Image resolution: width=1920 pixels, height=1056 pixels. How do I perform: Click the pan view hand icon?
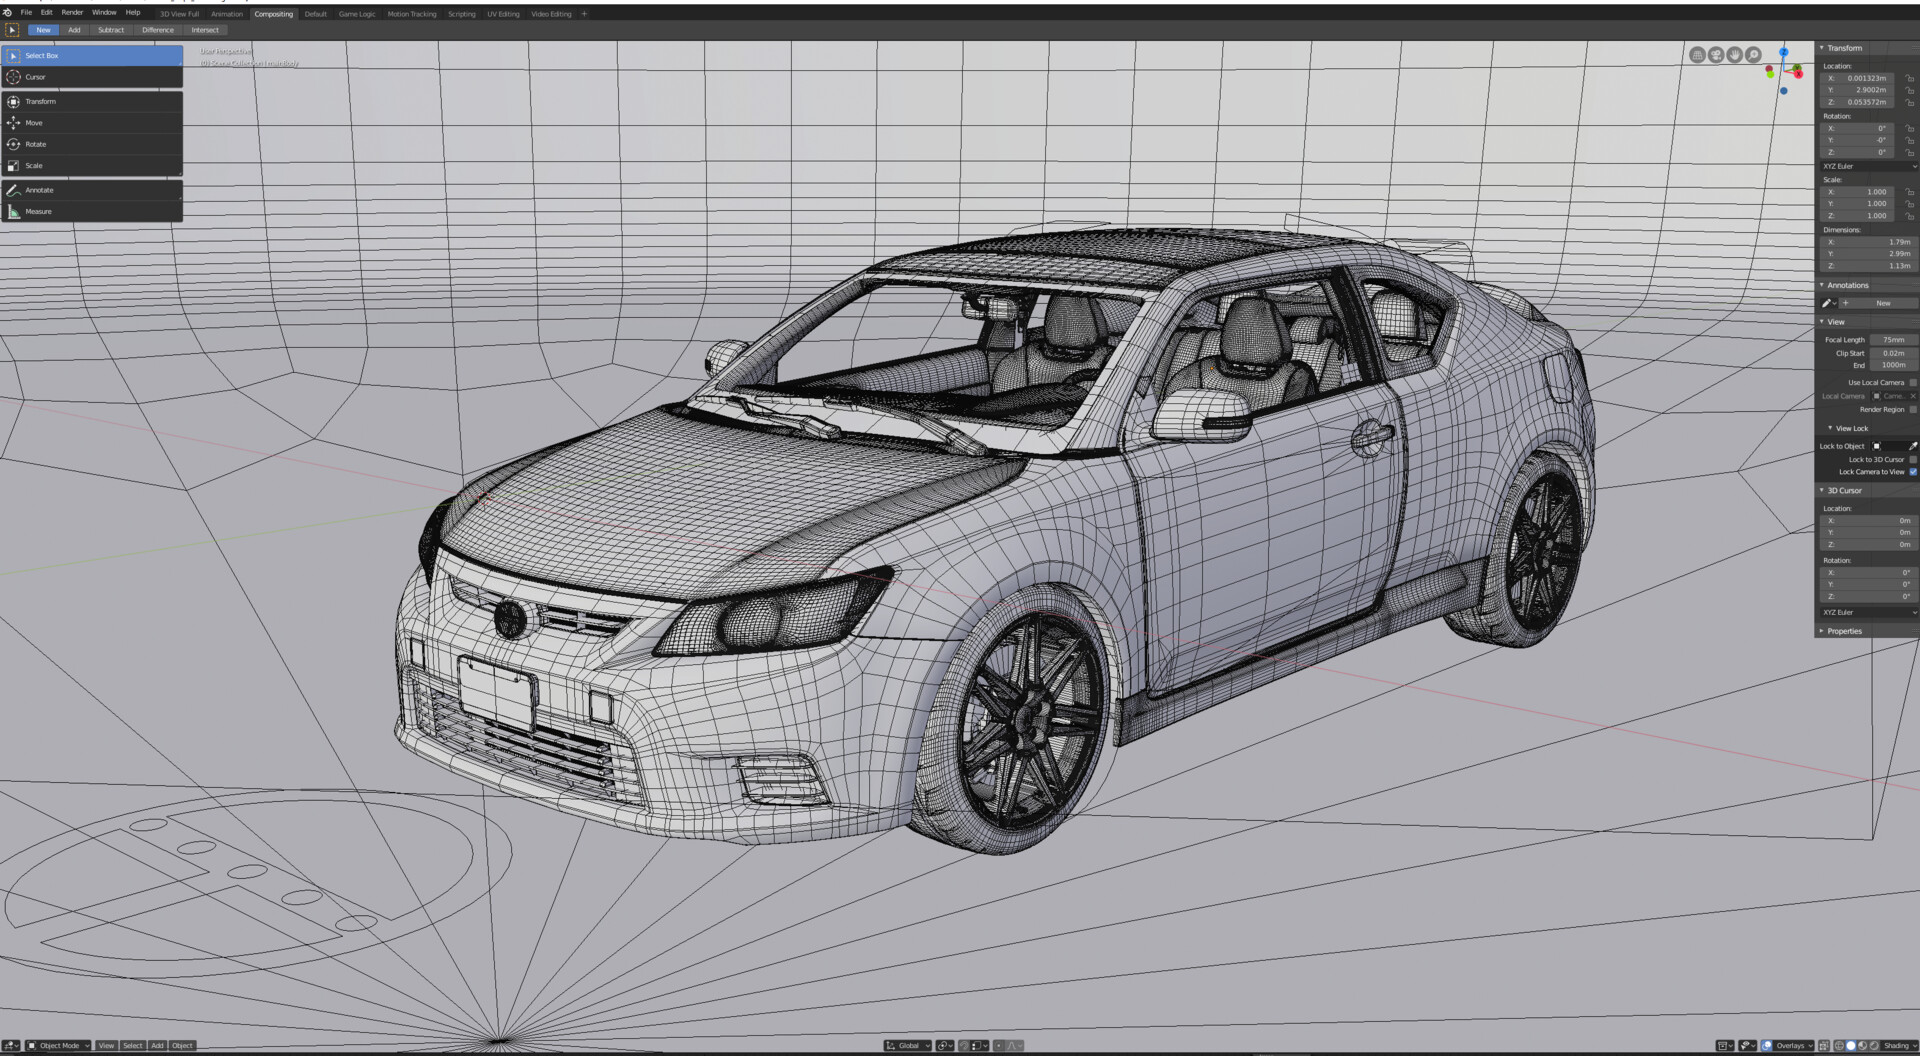pos(1735,55)
